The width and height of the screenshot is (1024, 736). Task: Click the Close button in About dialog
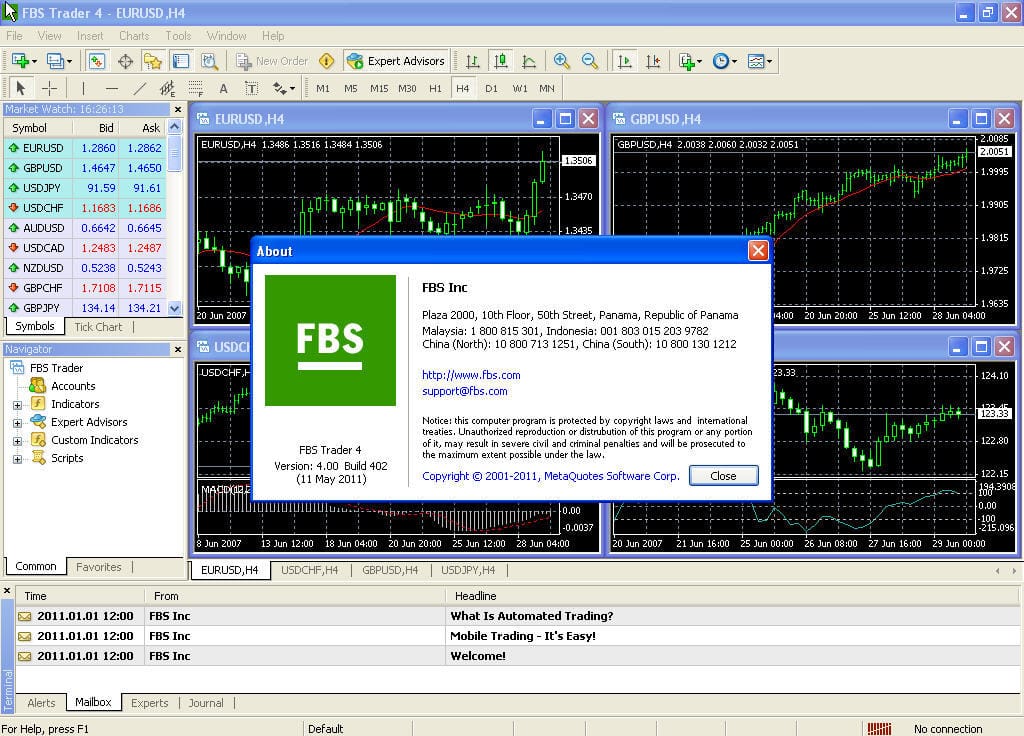[x=723, y=475]
